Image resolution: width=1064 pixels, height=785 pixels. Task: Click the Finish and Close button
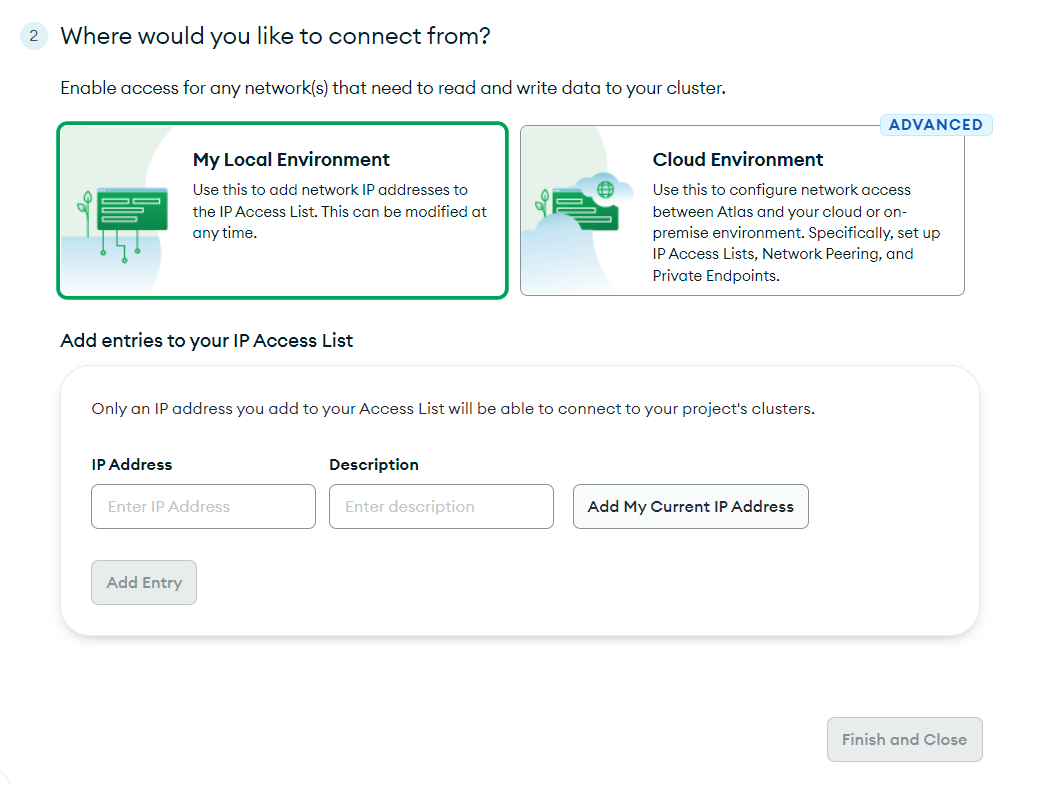[x=904, y=739]
